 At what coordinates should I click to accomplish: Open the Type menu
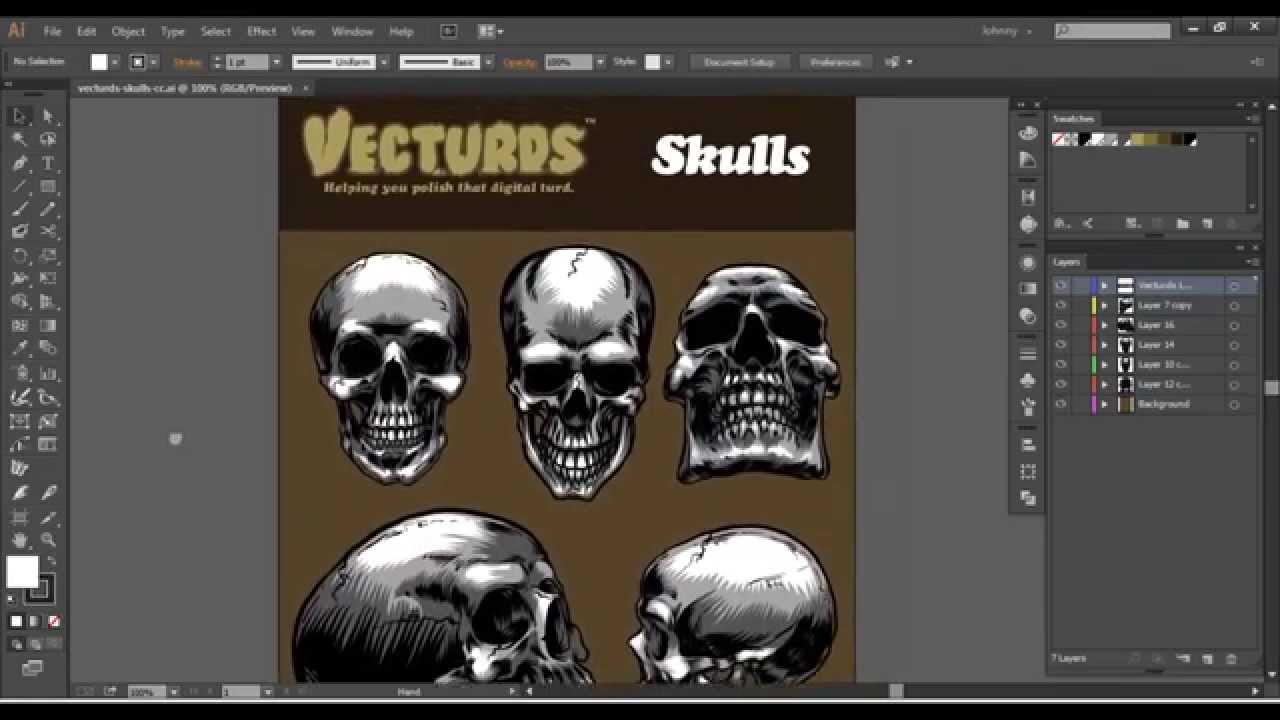173,31
